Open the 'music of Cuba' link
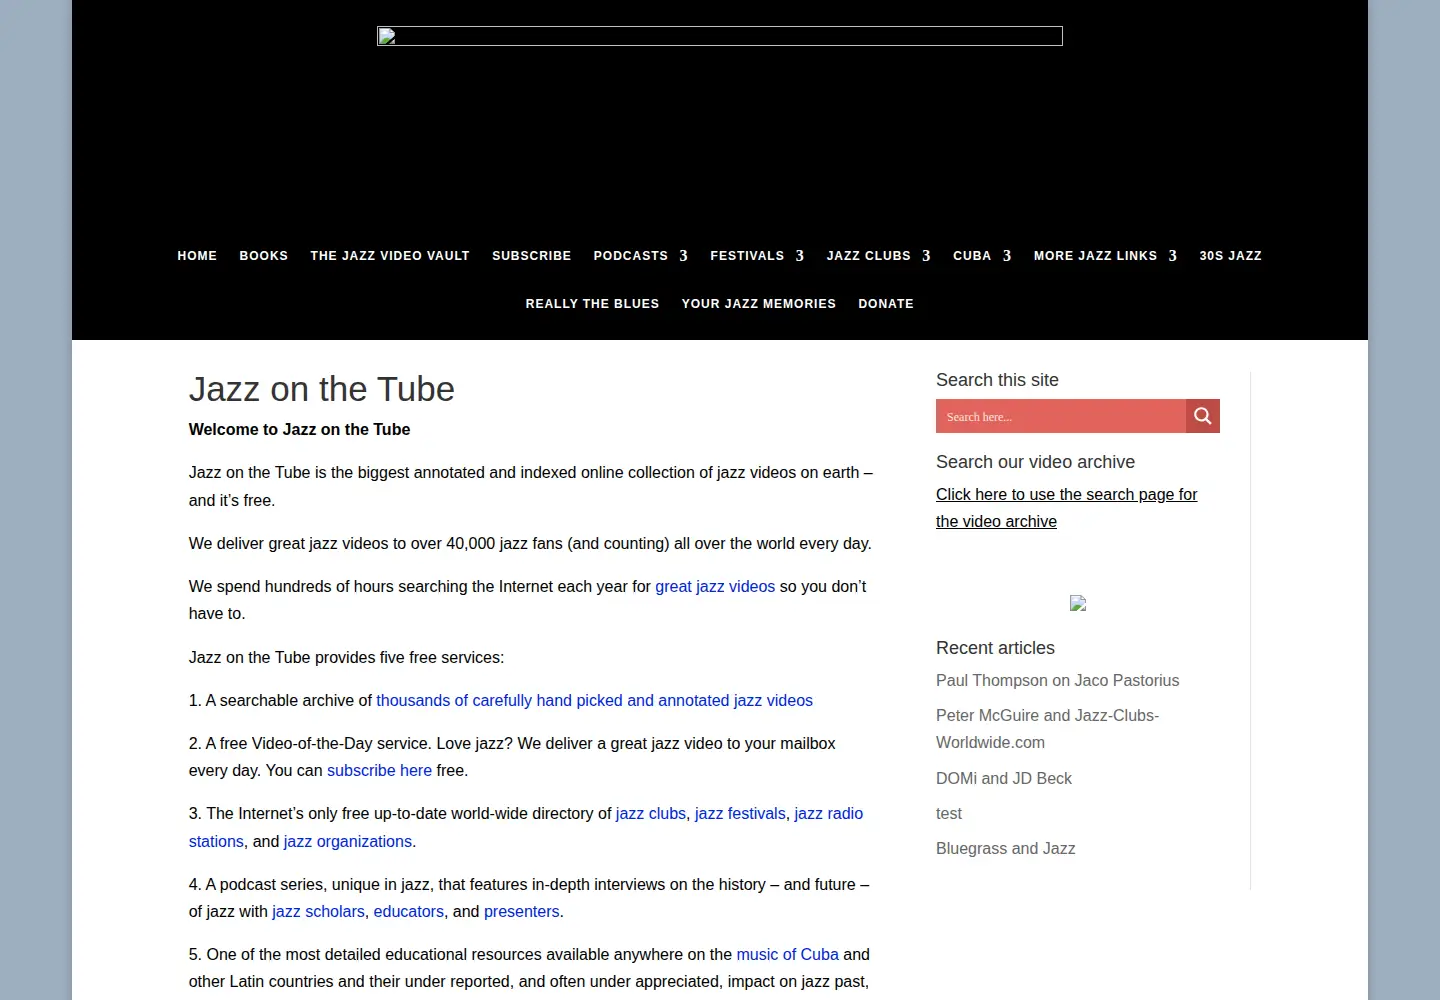The width and height of the screenshot is (1440, 1000). point(788,954)
